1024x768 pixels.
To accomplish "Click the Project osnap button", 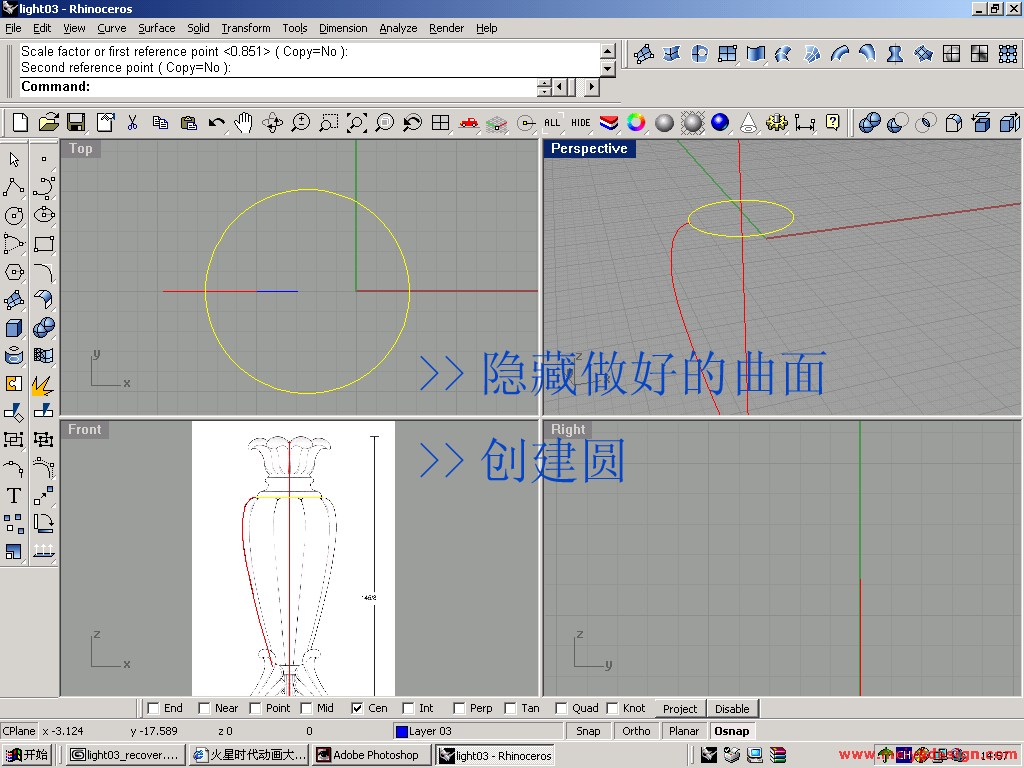I will pyautogui.click(x=680, y=708).
